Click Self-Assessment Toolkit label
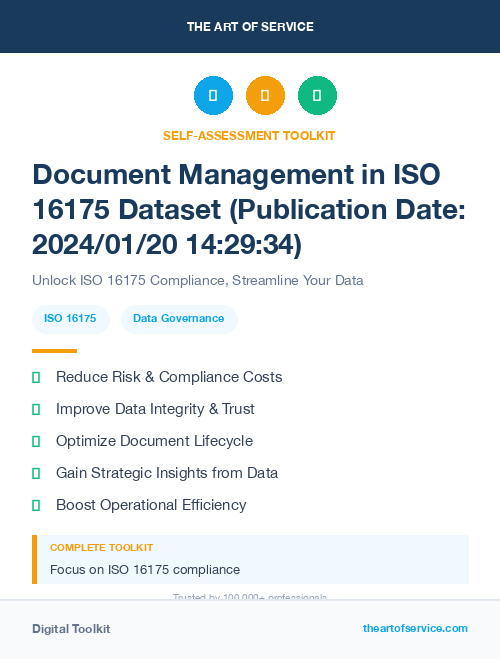The width and height of the screenshot is (500, 659). (x=249, y=136)
